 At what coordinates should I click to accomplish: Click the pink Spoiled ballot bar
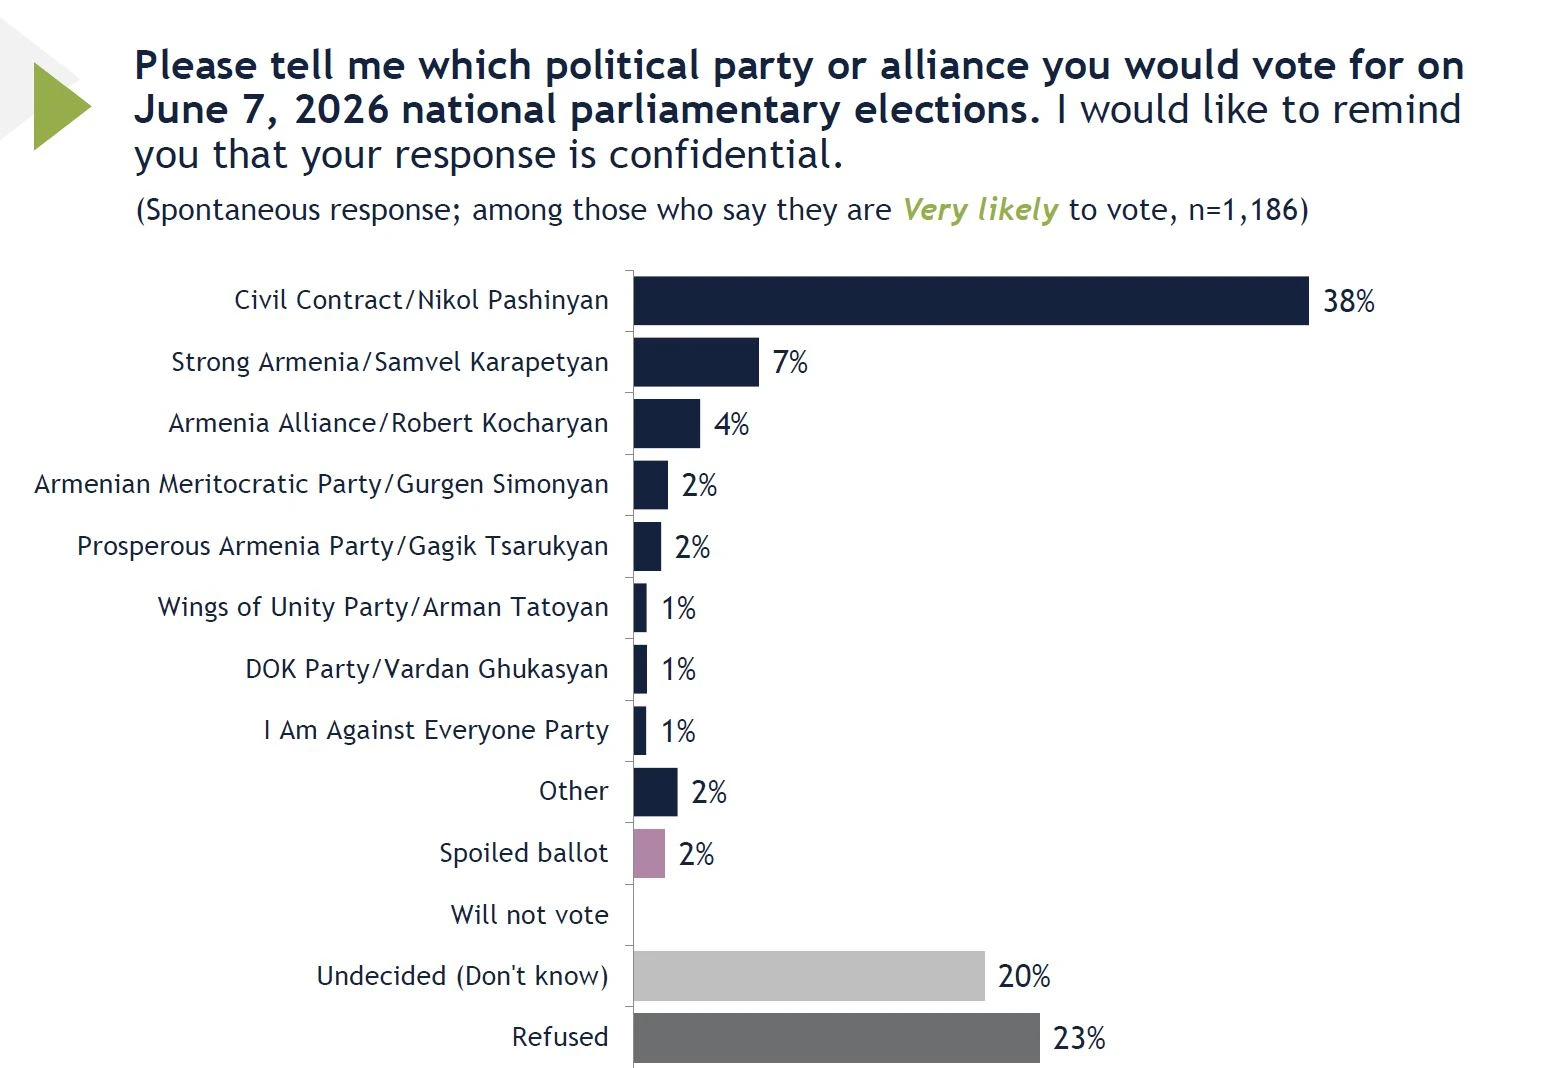click(x=649, y=853)
